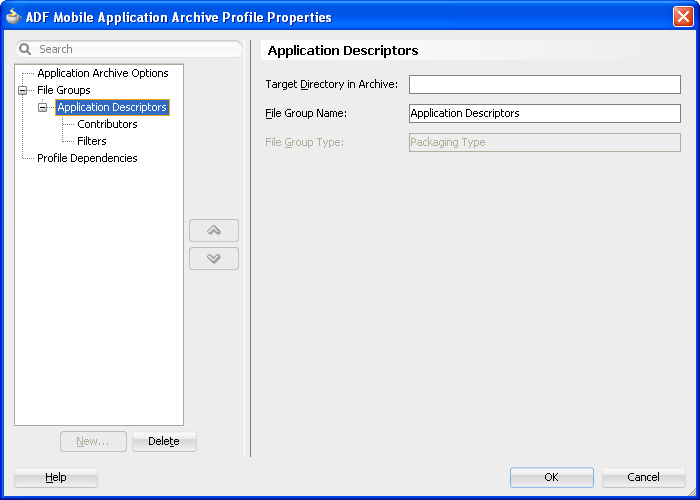Open Help for this dialog

(56, 478)
